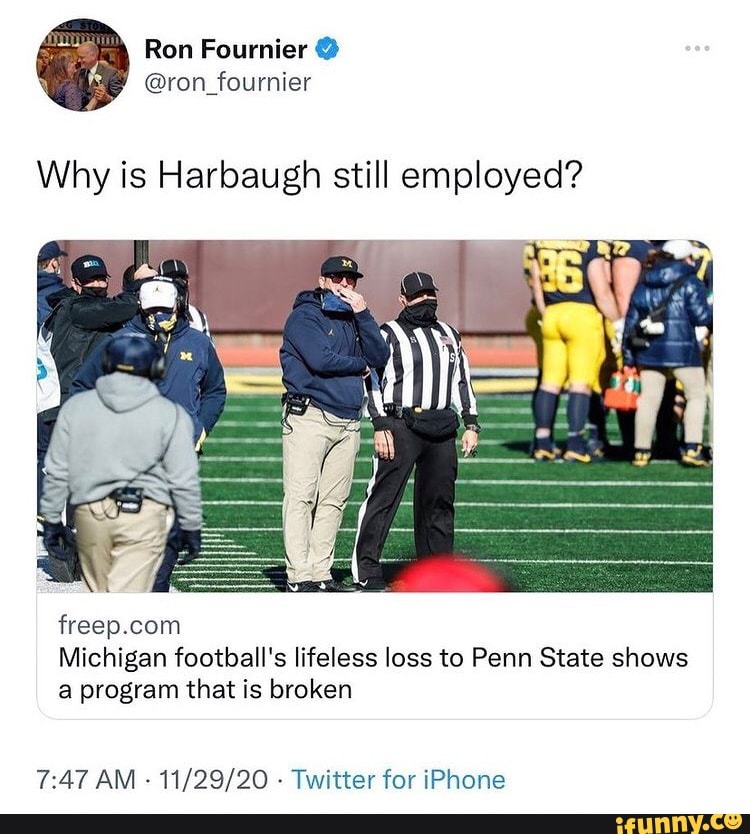The image size is (750, 834).
Task: Open the freep.com domain link
Action: click(x=118, y=624)
